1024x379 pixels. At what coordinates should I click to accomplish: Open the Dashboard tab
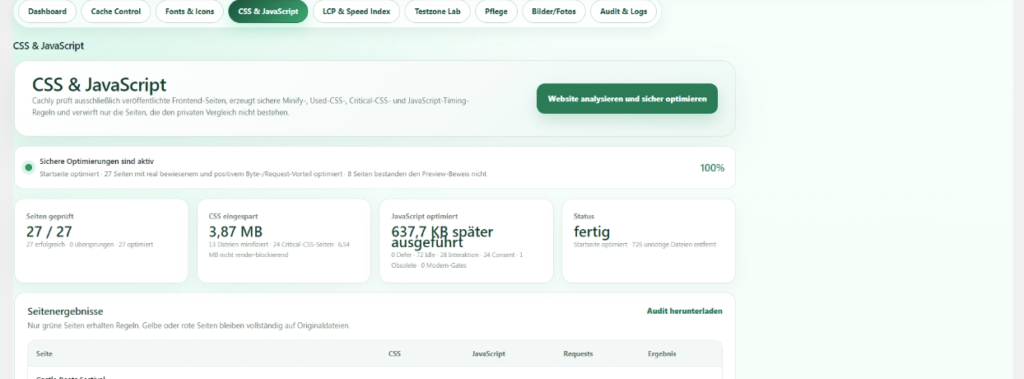coord(47,11)
